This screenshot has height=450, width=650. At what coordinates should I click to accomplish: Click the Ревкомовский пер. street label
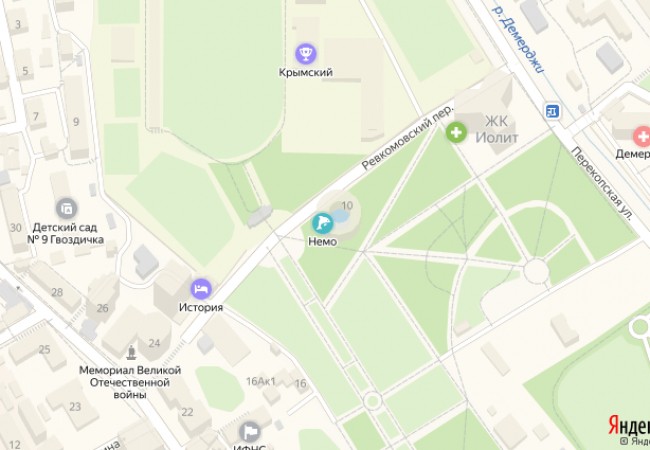pos(408,136)
